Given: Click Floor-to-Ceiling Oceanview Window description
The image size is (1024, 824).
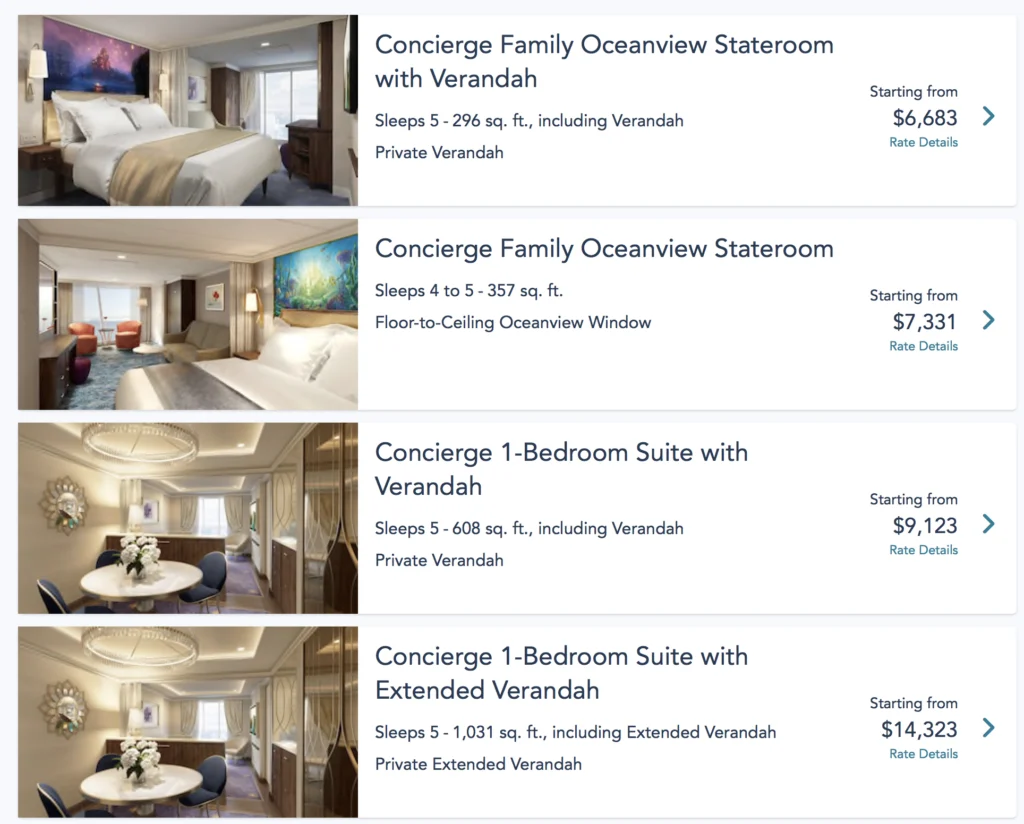Looking at the screenshot, I should click(513, 322).
